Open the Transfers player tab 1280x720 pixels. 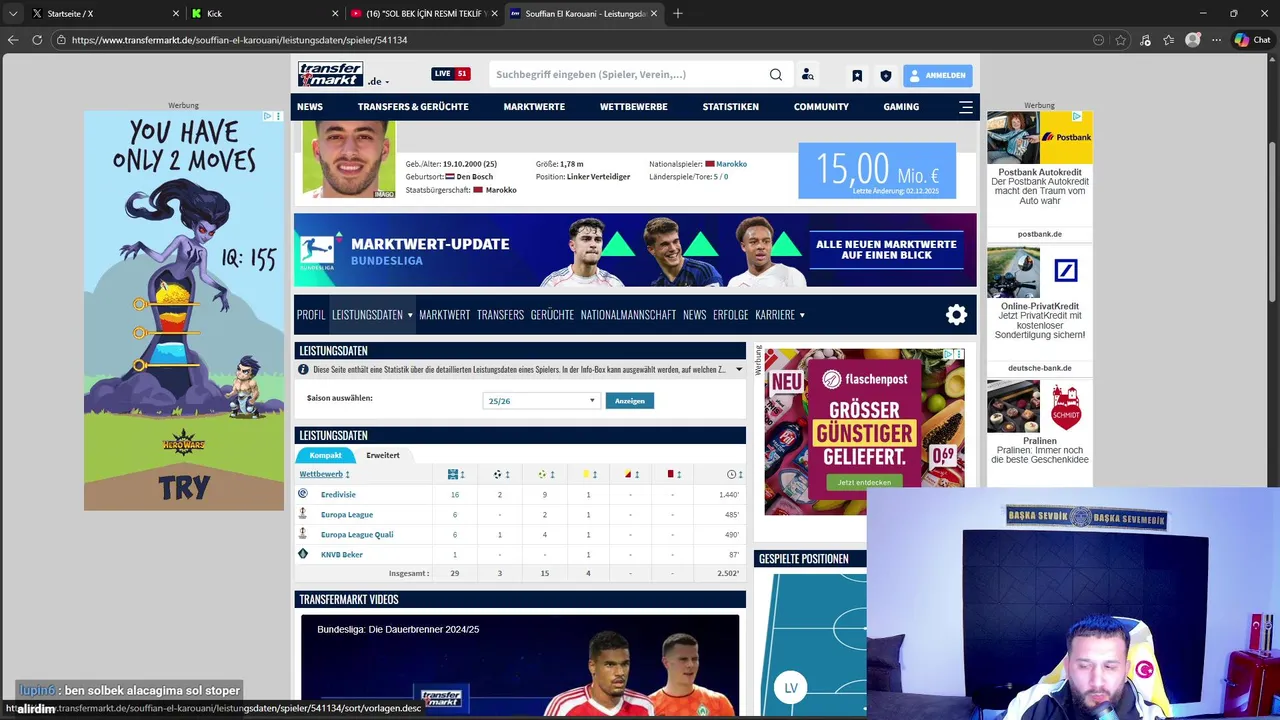click(x=500, y=315)
